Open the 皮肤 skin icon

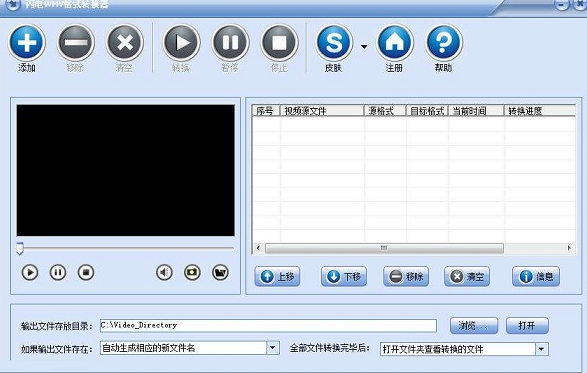(334, 42)
